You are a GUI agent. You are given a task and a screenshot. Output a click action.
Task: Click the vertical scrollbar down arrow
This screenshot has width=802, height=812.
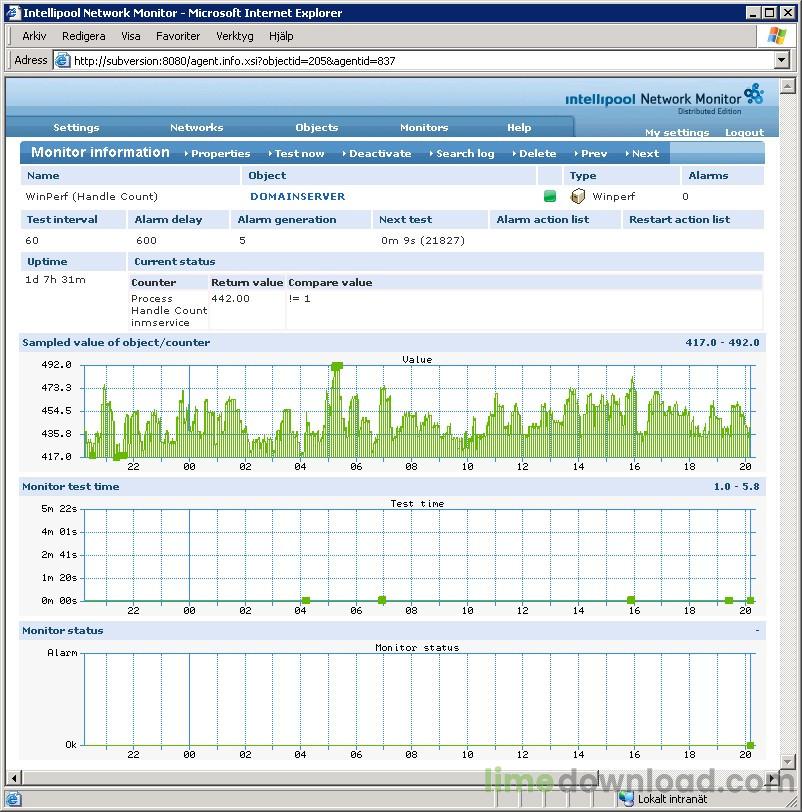click(x=788, y=761)
